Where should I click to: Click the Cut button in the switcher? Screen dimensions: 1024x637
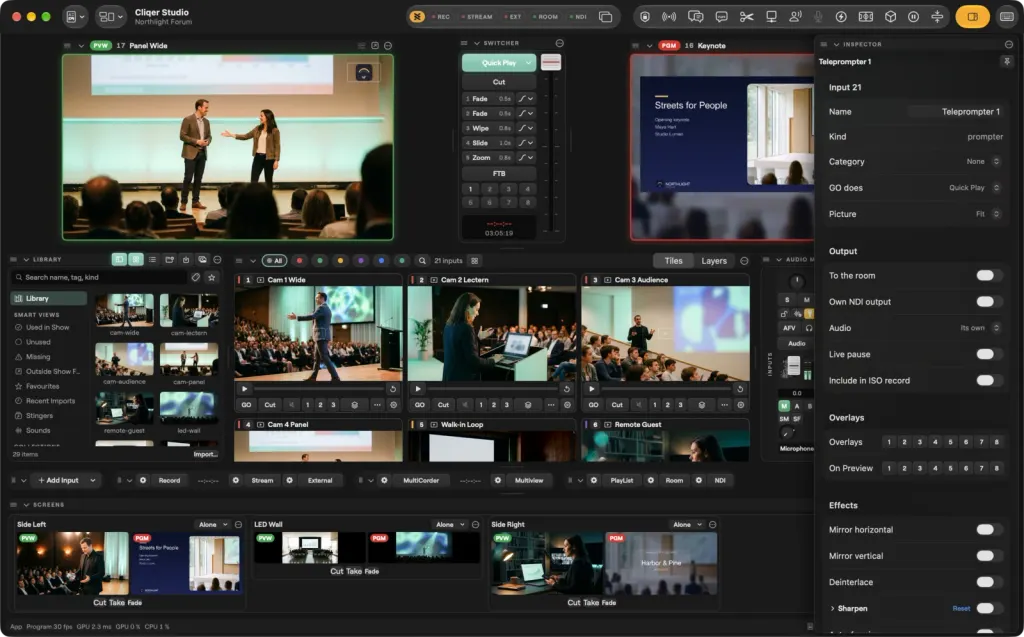[x=499, y=82]
